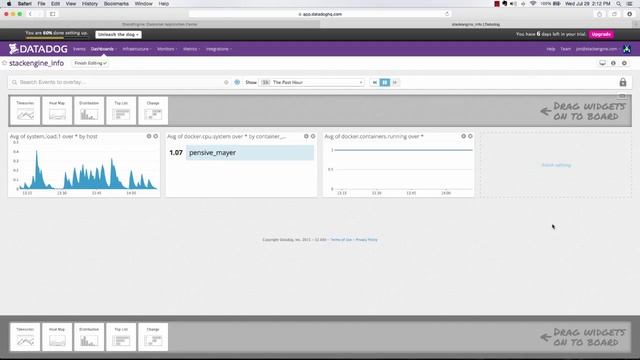Screen dimensions: 640x360
Task: Click the Safari address bar showing app.datadoghq.com
Action: point(320,14)
